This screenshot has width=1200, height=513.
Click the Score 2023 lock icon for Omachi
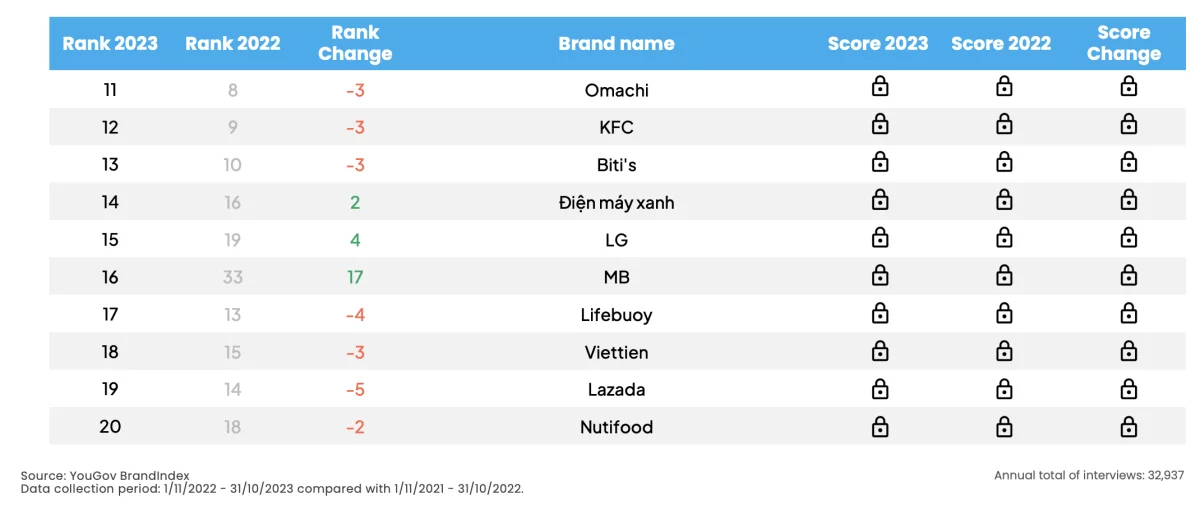coord(880,87)
